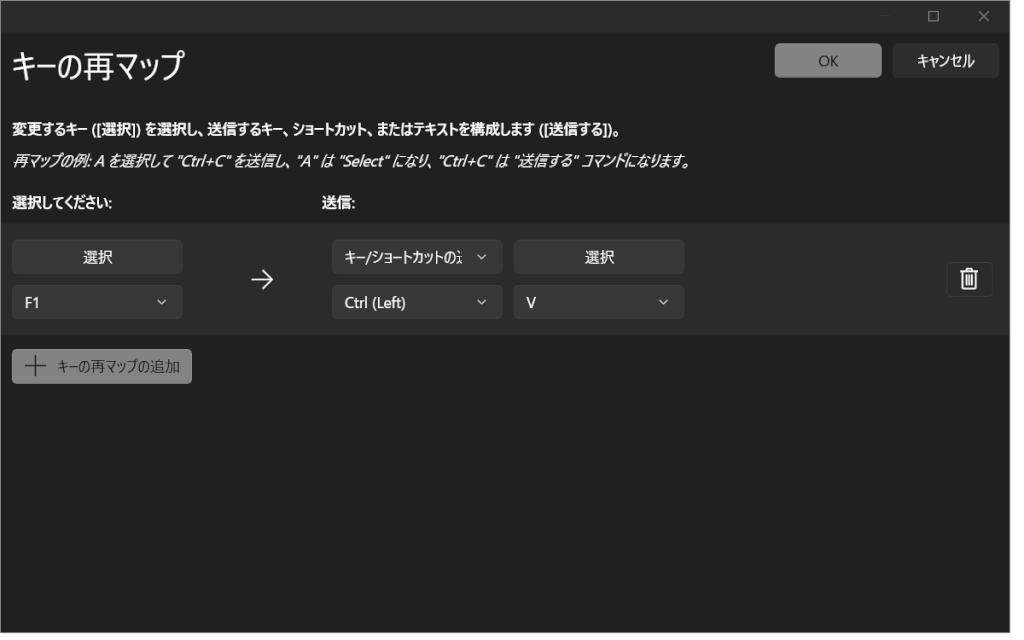Minimize the remap keys window

point(884,16)
